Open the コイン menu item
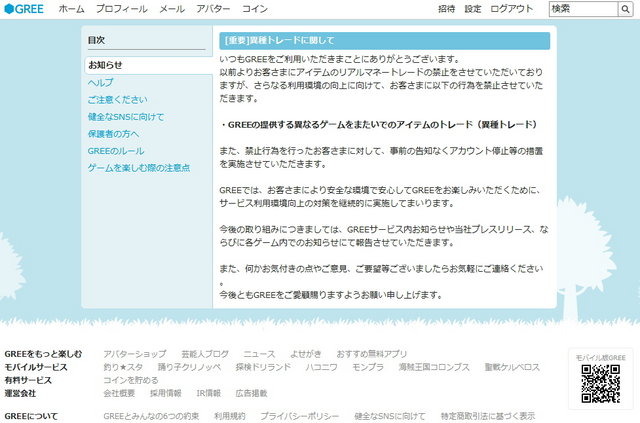Viewport: 640px width, 423px height. pos(255,9)
